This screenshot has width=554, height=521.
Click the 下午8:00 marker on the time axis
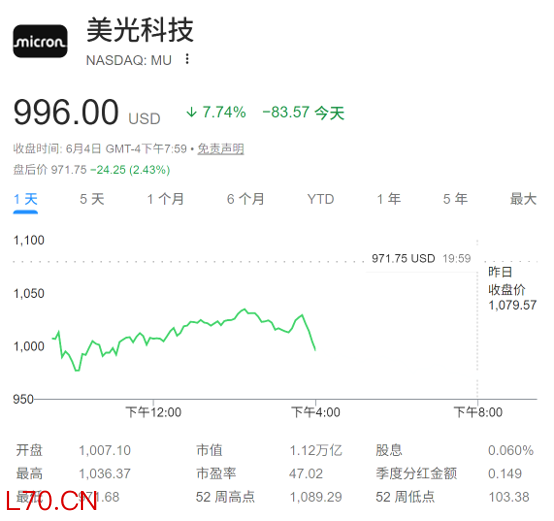pos(478,412)
